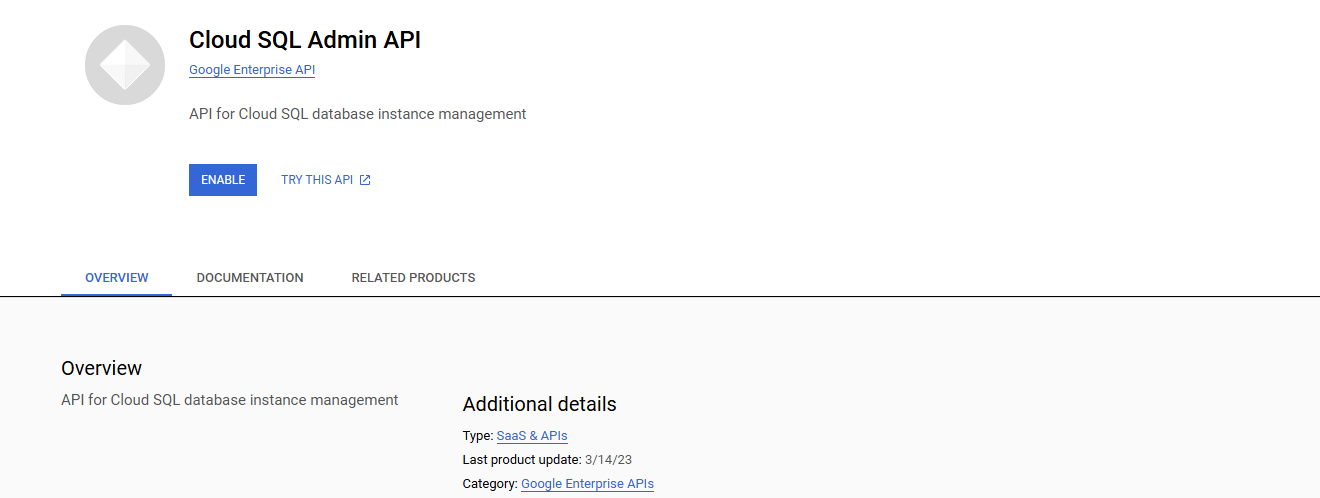Click the "Type:" field label

point(478,436)
